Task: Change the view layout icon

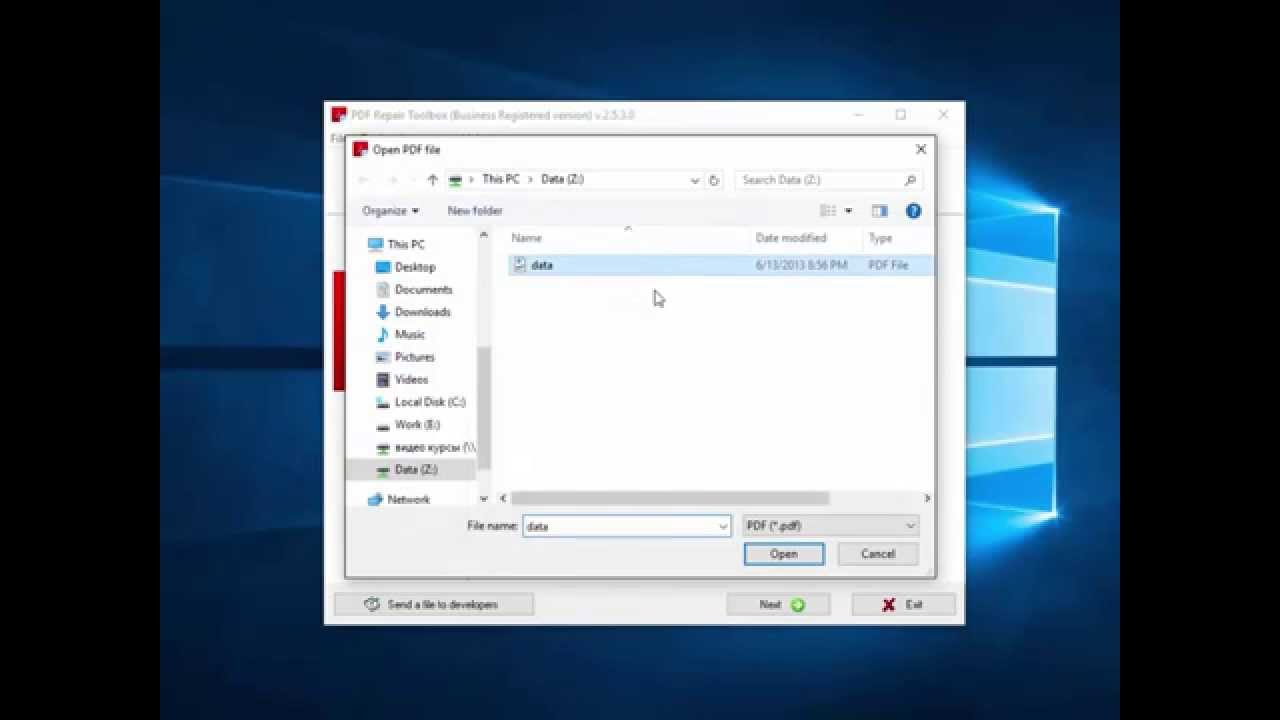Action: point(827,211)
